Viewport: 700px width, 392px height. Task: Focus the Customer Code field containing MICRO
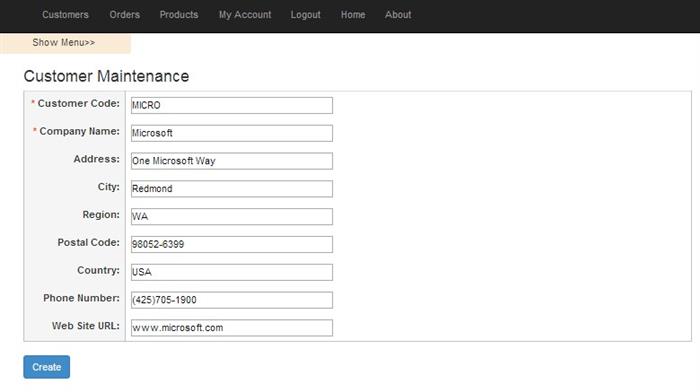pyautogui.click(x=232, y=105)
